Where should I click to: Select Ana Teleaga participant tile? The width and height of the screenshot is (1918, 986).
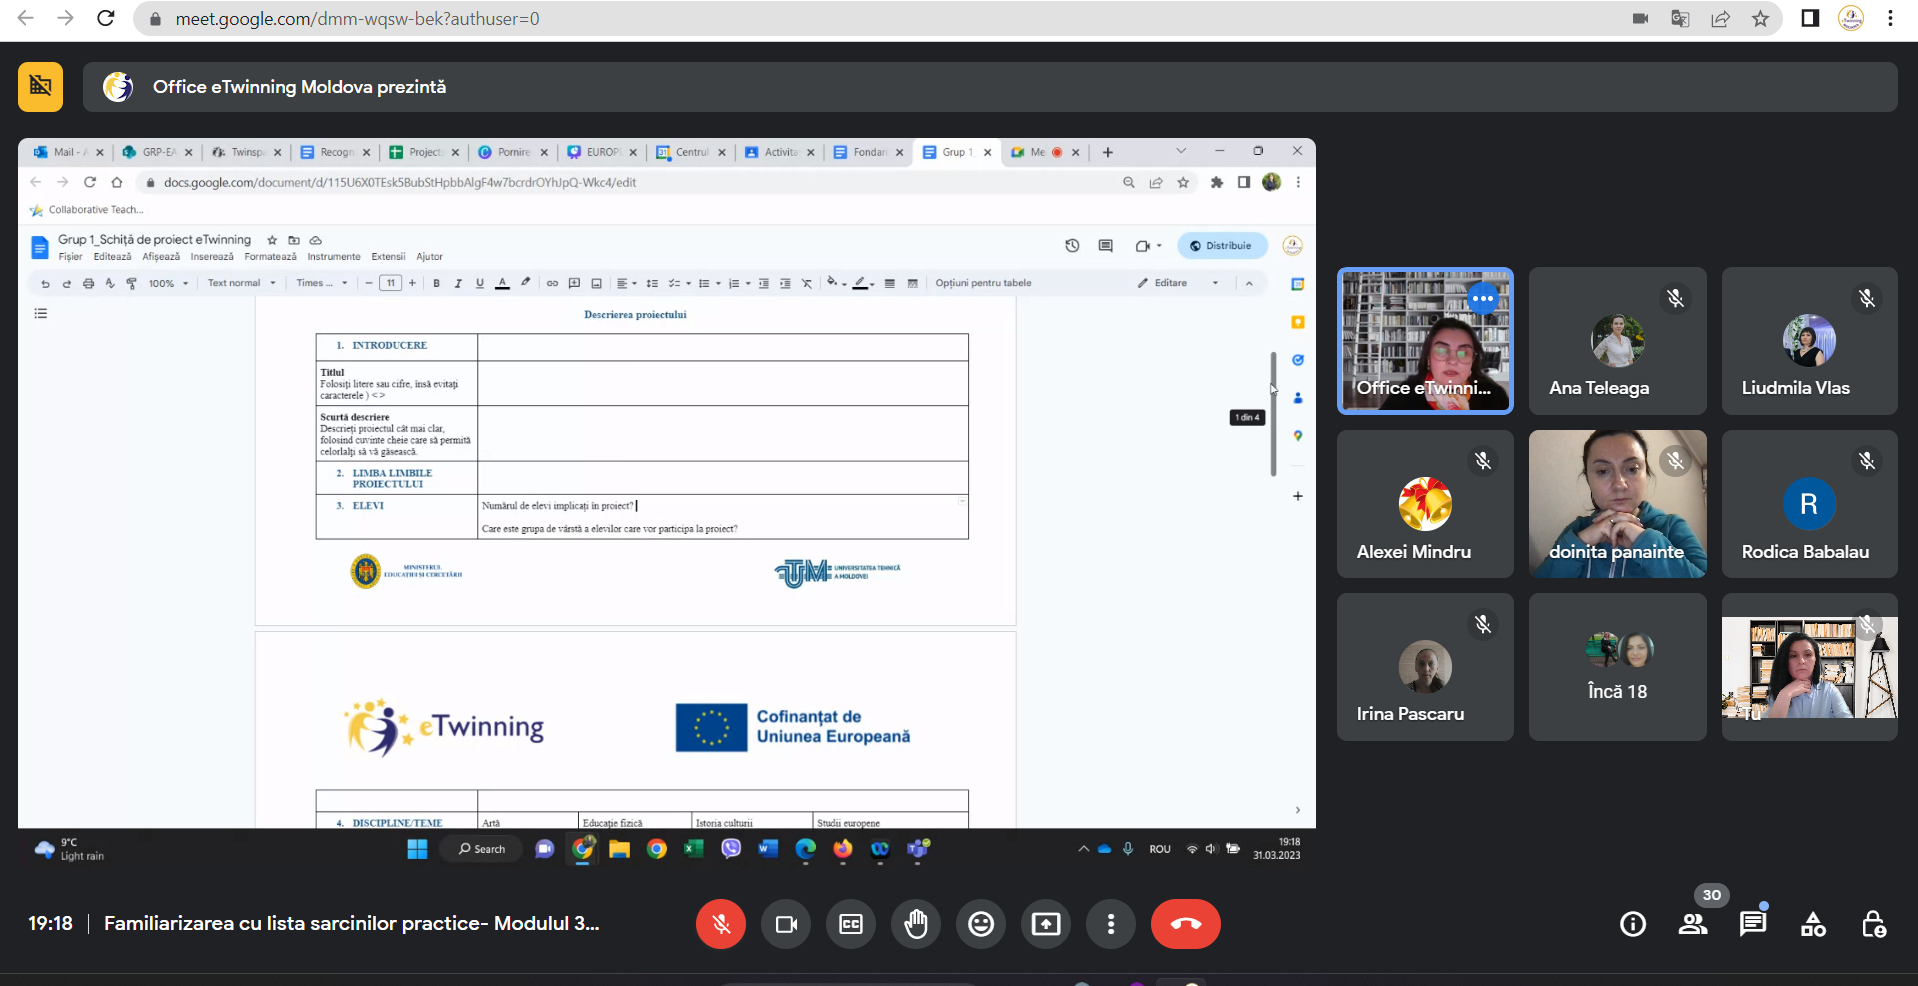pos(1617,341)
